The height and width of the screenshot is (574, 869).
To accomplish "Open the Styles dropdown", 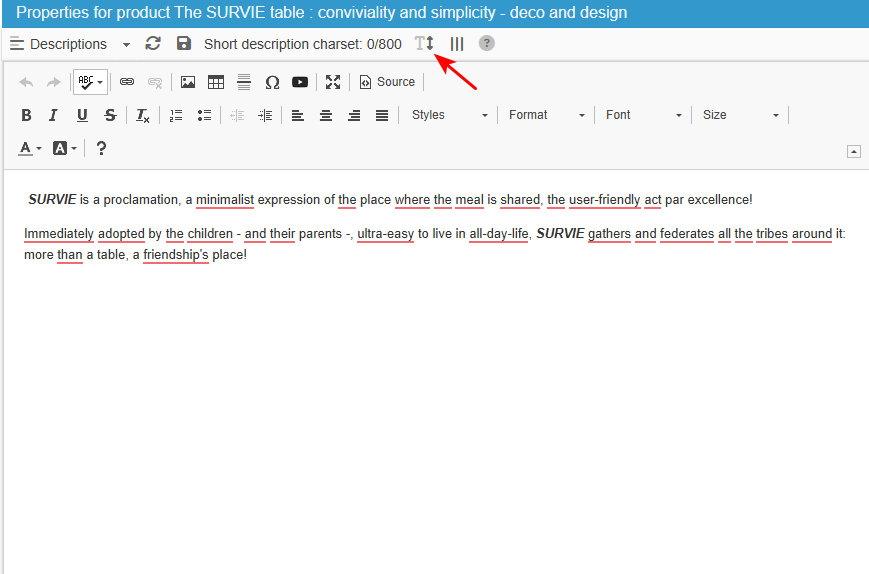I will click(x=449, y=115).
